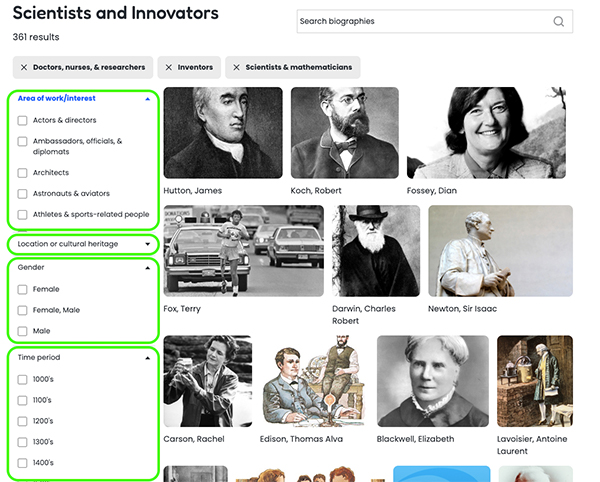Follow the Lavoisier, Antoine Laurent name link
Viewport: 600px width, 482px height.
(x=532, y=445)
